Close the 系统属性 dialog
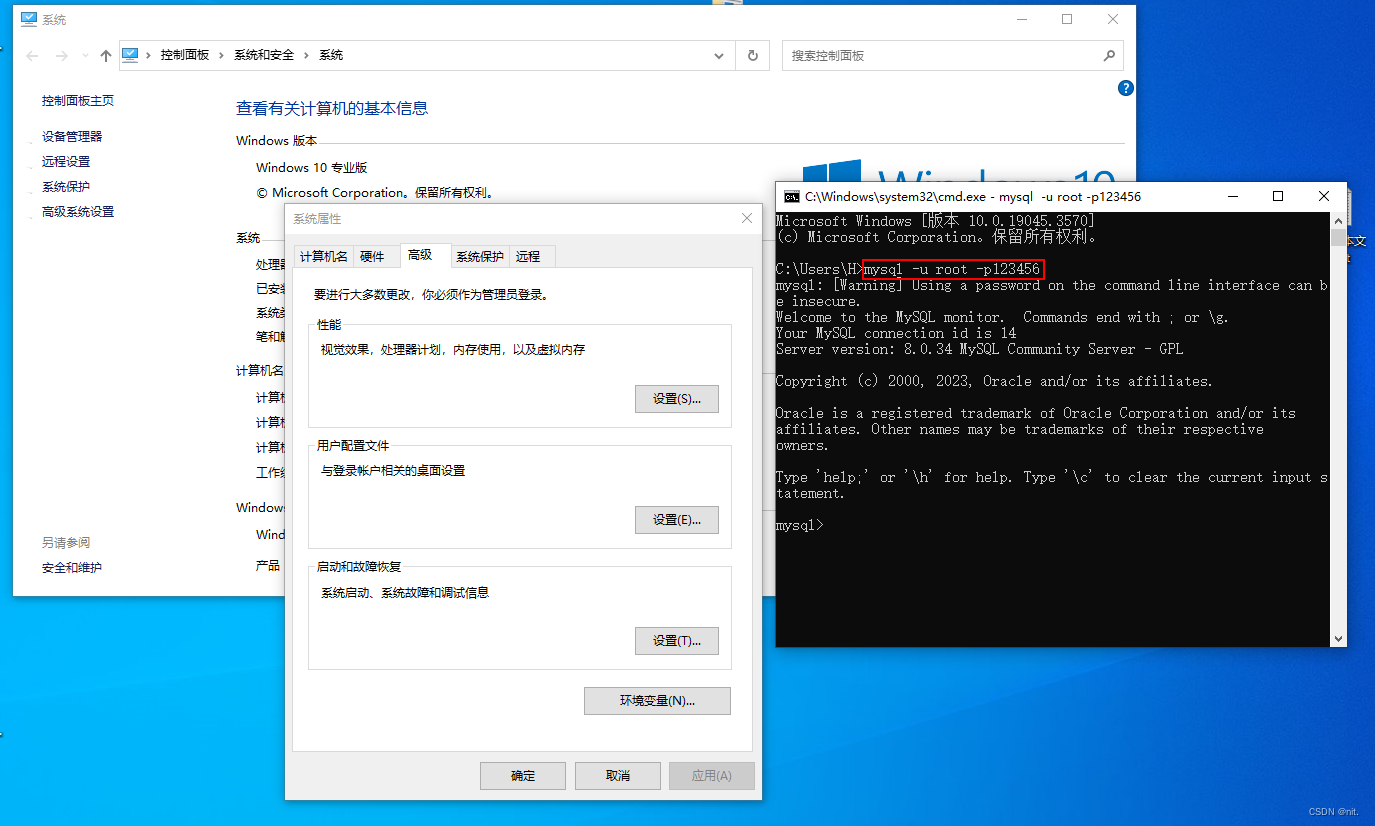 pyautogui.click(x=746, y=218)
